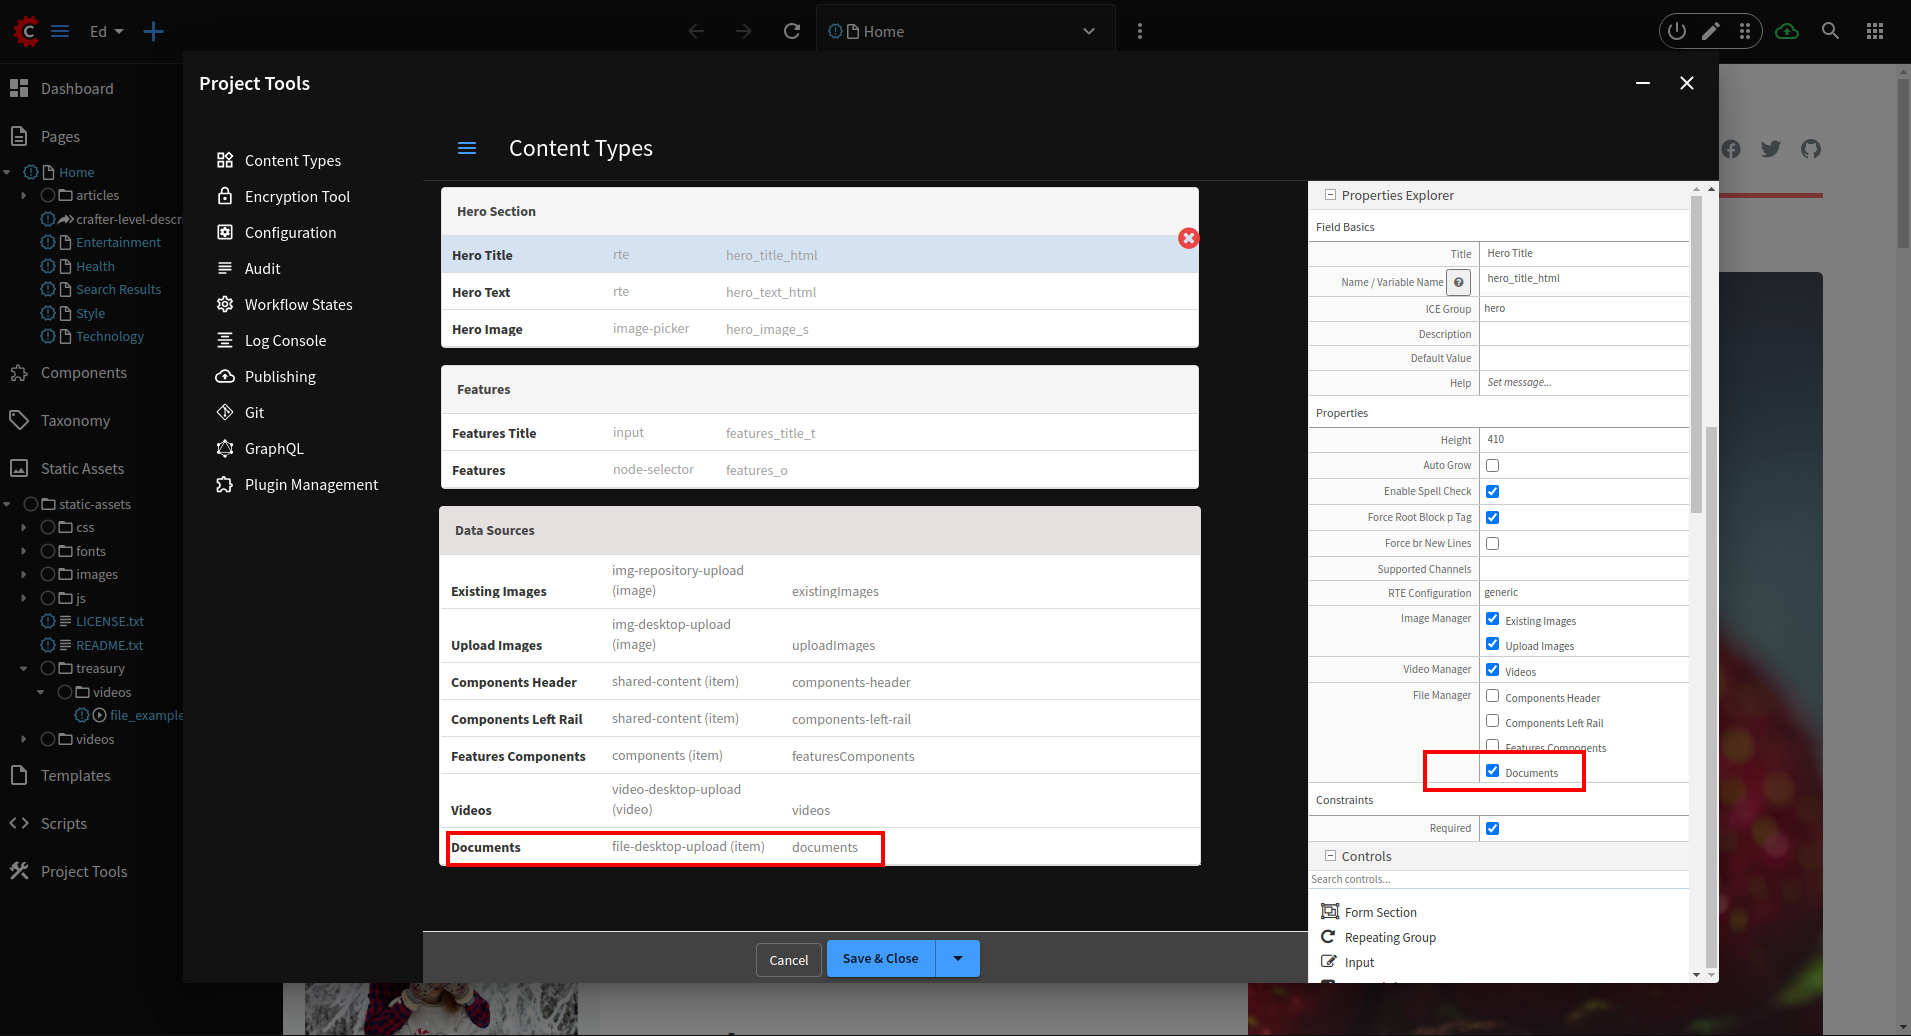Open the Log Console
This screenshot has height=1036, width=1911.
coord(285,340)
